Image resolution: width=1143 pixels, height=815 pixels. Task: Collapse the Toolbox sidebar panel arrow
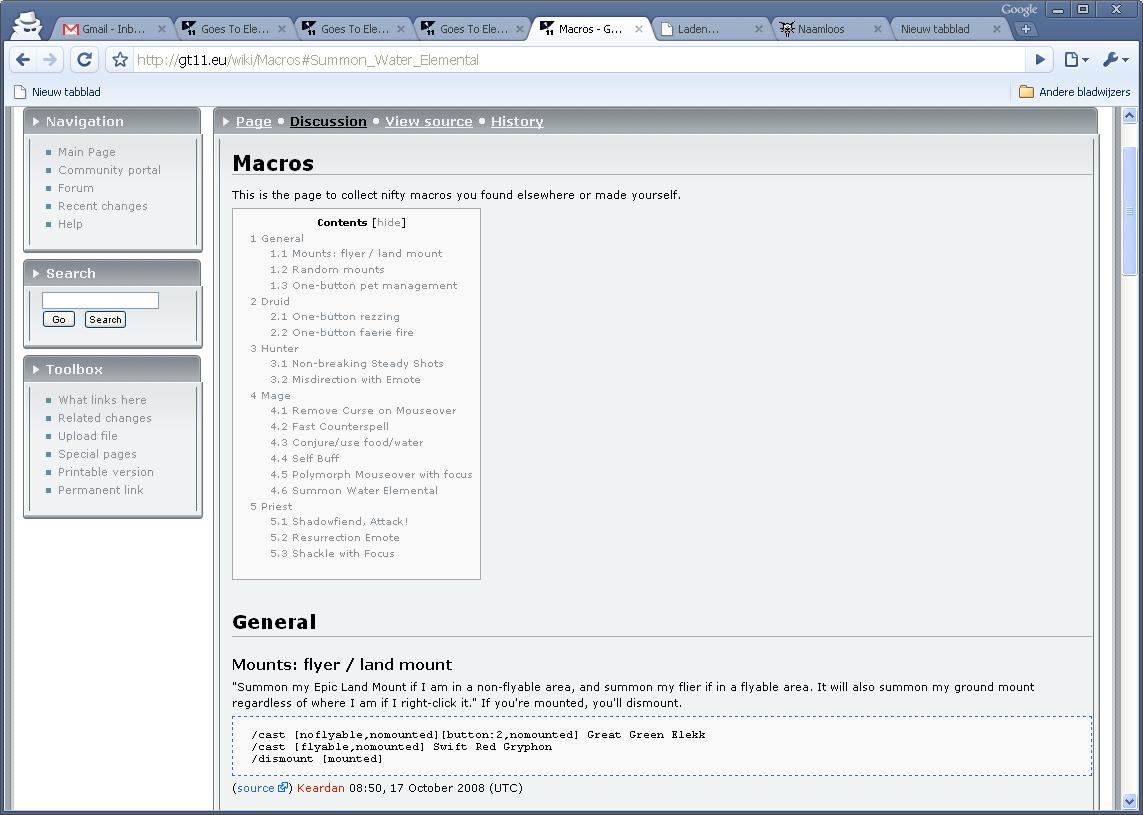[x=36, y=370]
